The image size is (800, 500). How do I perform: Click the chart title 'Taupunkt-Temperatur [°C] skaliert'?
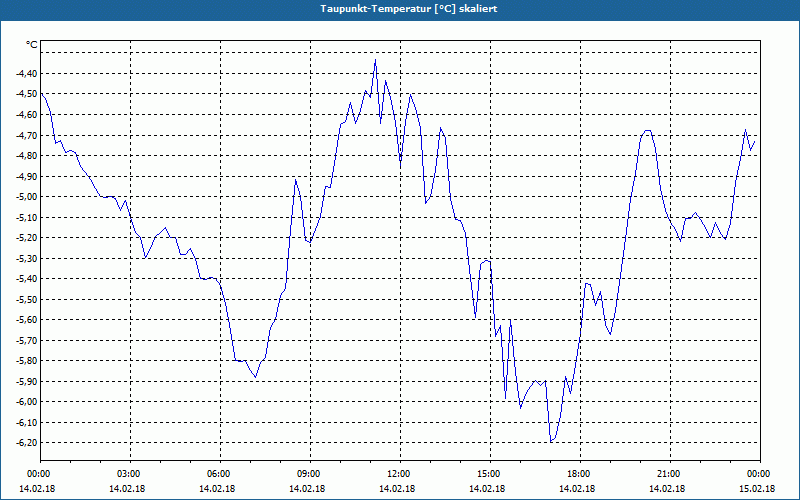pos(409,9)
